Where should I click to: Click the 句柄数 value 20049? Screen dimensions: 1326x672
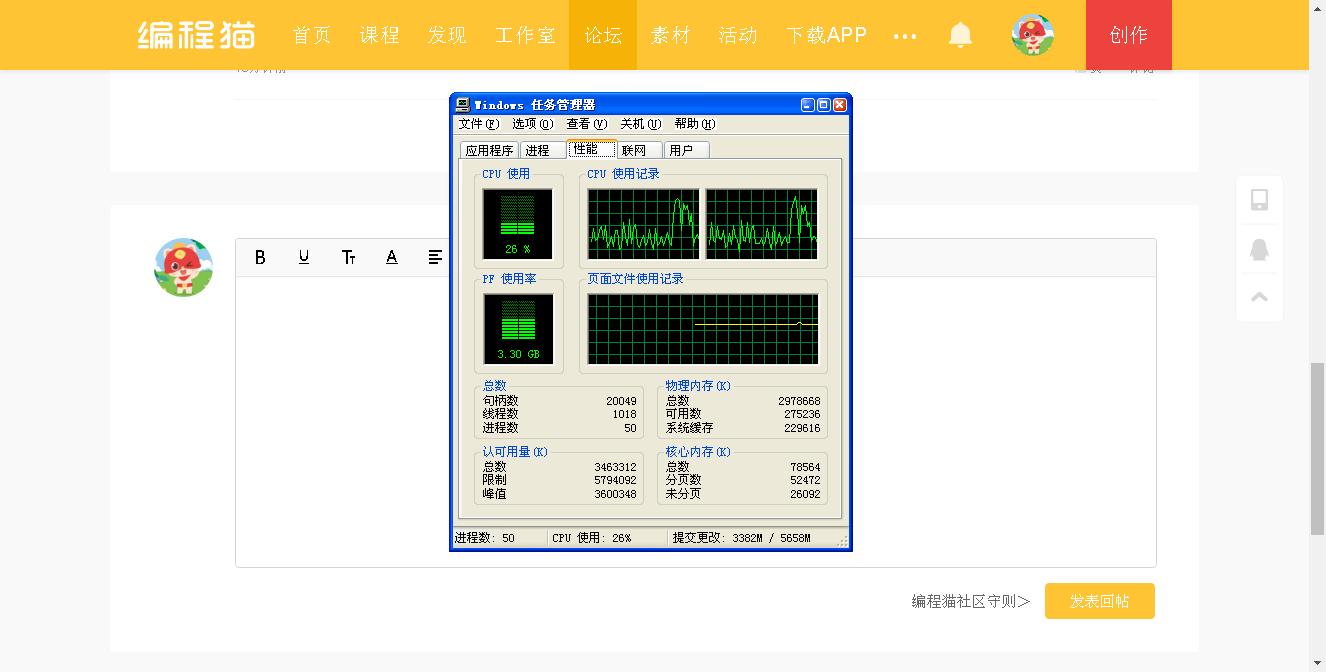pos(621,401)
